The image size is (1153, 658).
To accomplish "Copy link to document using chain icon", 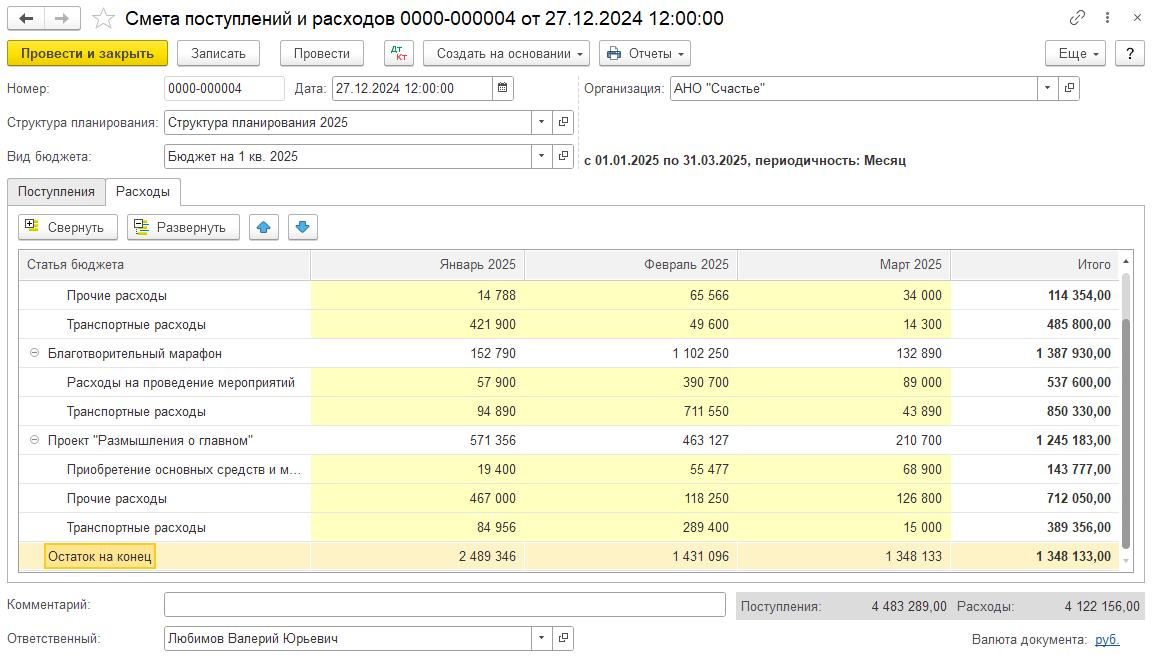I will coord(1077,19).
